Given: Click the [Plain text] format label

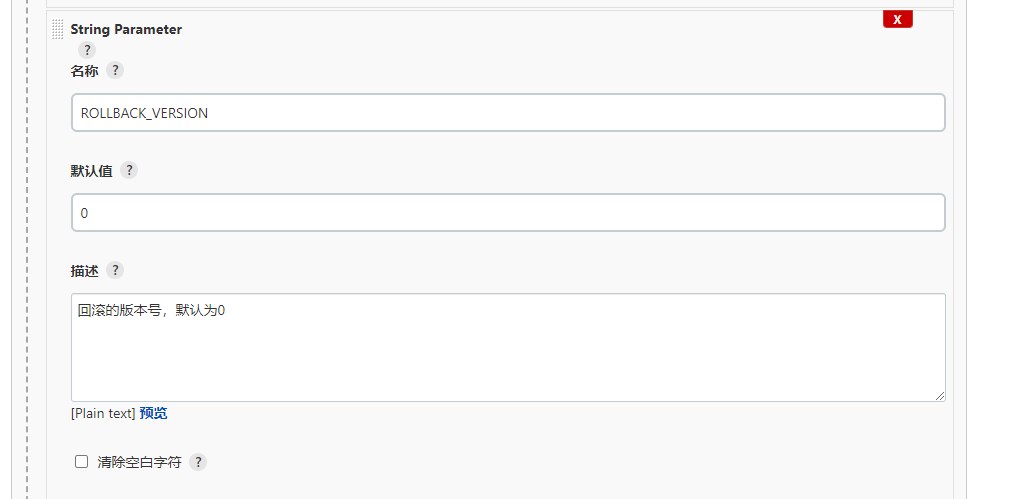Looking at the screenshot, I should point(103,414).
